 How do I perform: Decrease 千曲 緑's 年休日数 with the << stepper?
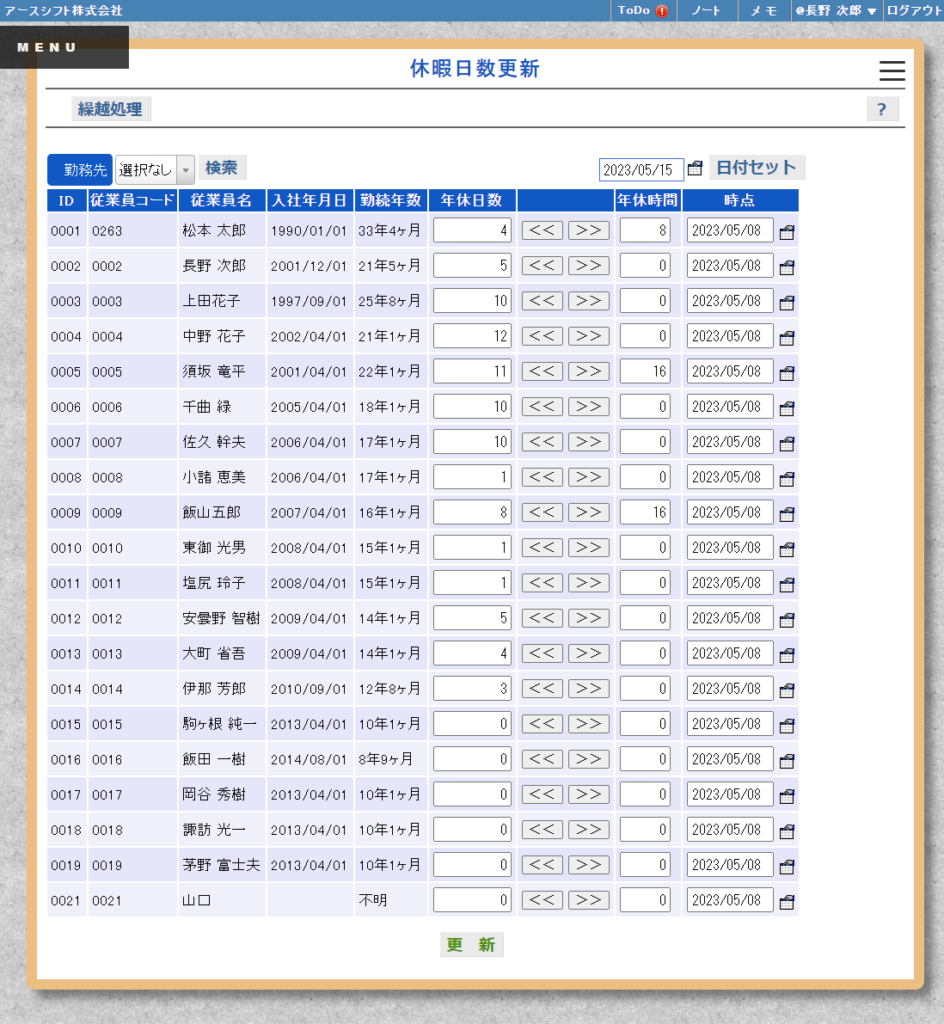point(542,407)
